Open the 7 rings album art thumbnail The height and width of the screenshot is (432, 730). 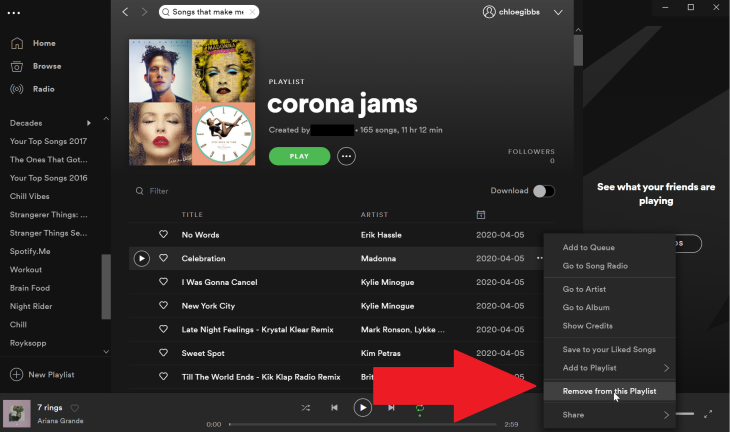17,413
